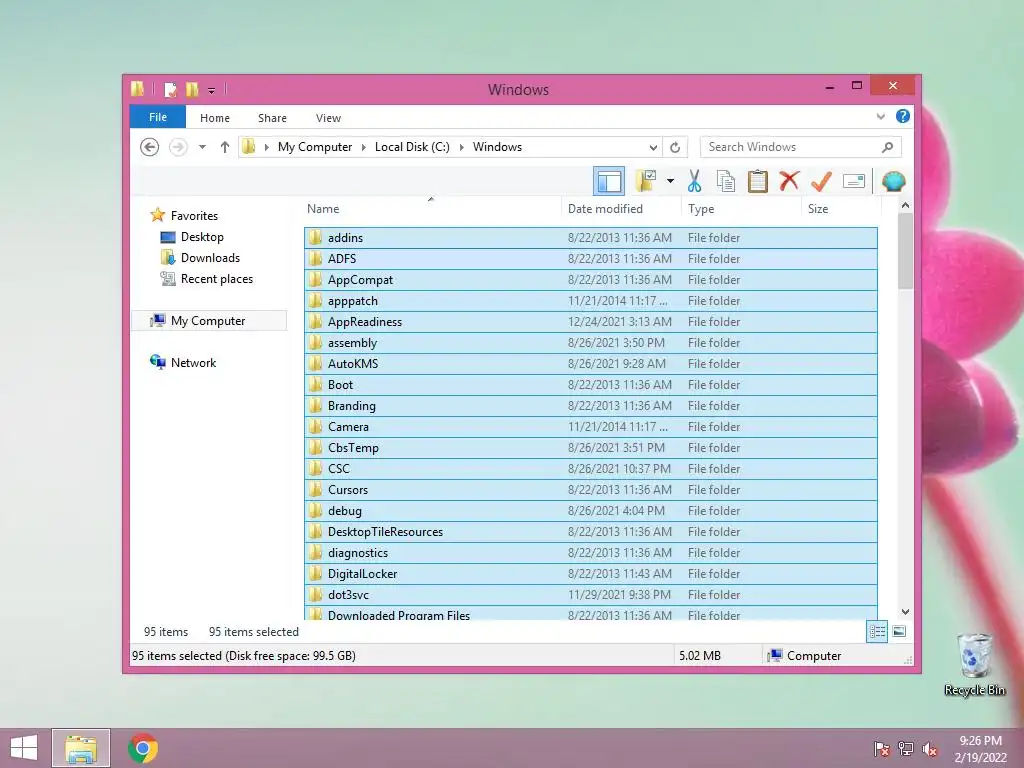The height and width of the screenshot is (768, 1024).
Task: Switch to the Home ribbon tab
Action: 215,118
